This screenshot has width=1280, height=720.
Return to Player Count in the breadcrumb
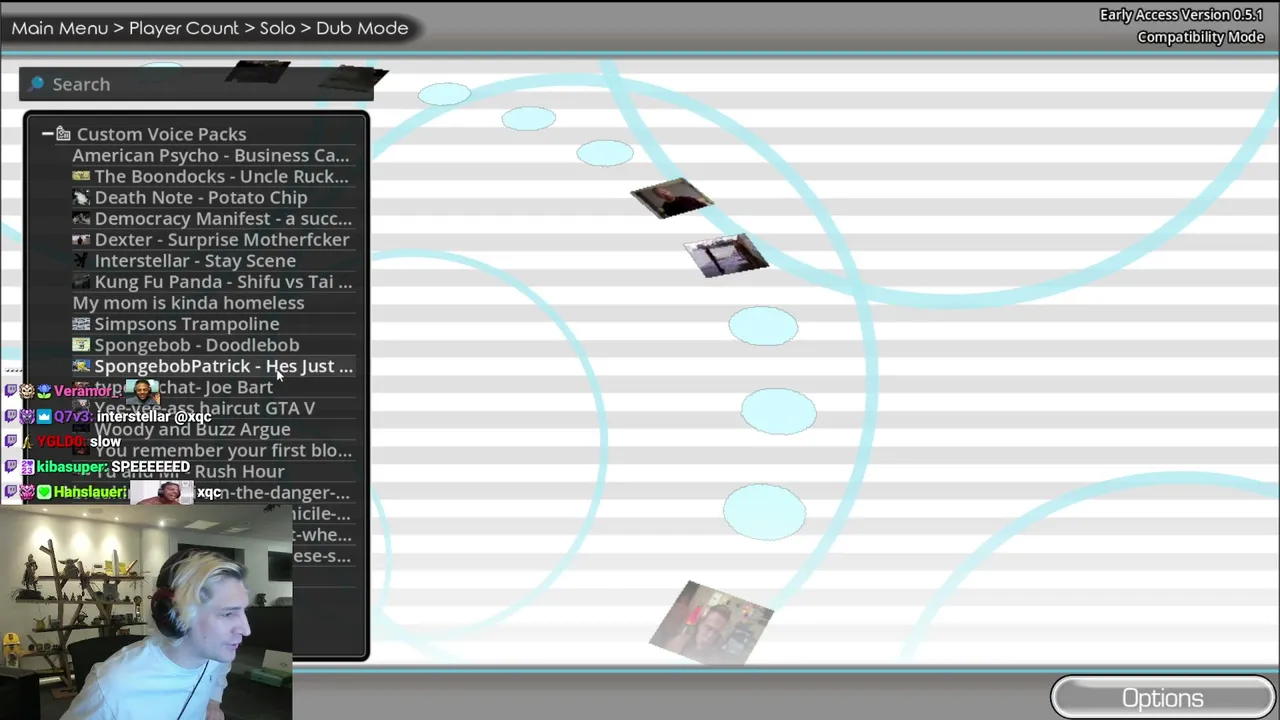pos(184,28)
